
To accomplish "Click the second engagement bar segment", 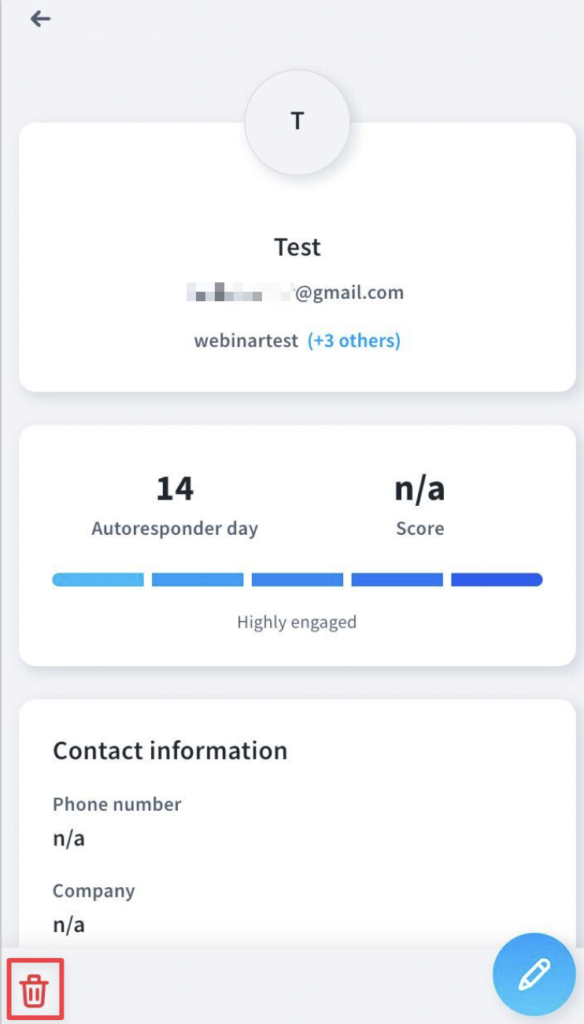I will (x=197, y=580).
